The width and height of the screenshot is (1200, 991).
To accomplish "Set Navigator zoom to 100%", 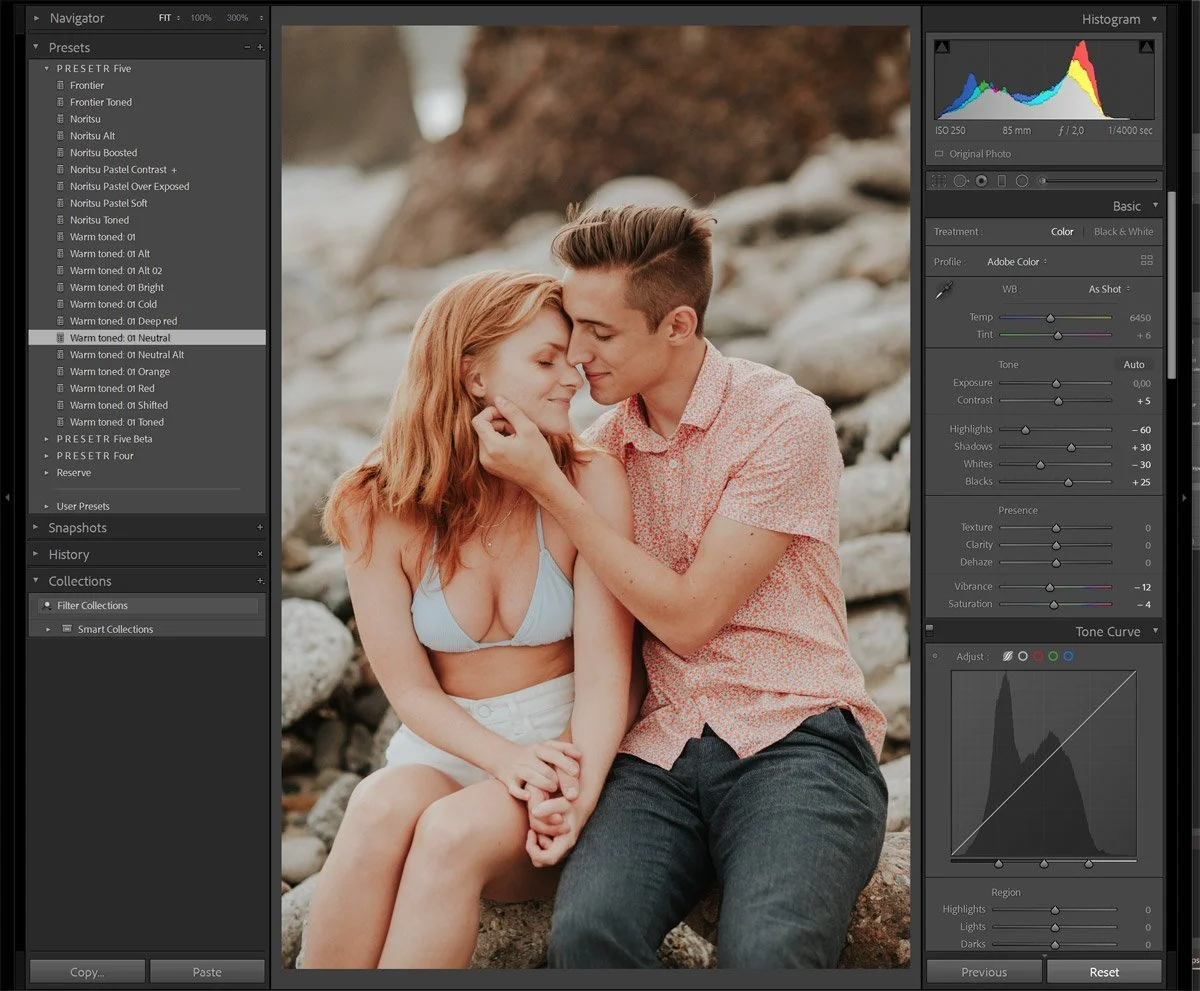I will [x=201, y=18].
